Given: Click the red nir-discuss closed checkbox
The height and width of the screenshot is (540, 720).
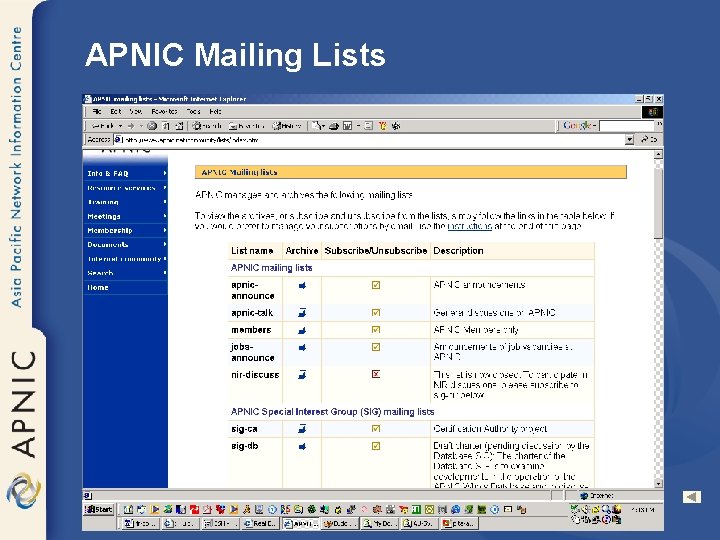Looking at the screenshot, I should (376, 374).
